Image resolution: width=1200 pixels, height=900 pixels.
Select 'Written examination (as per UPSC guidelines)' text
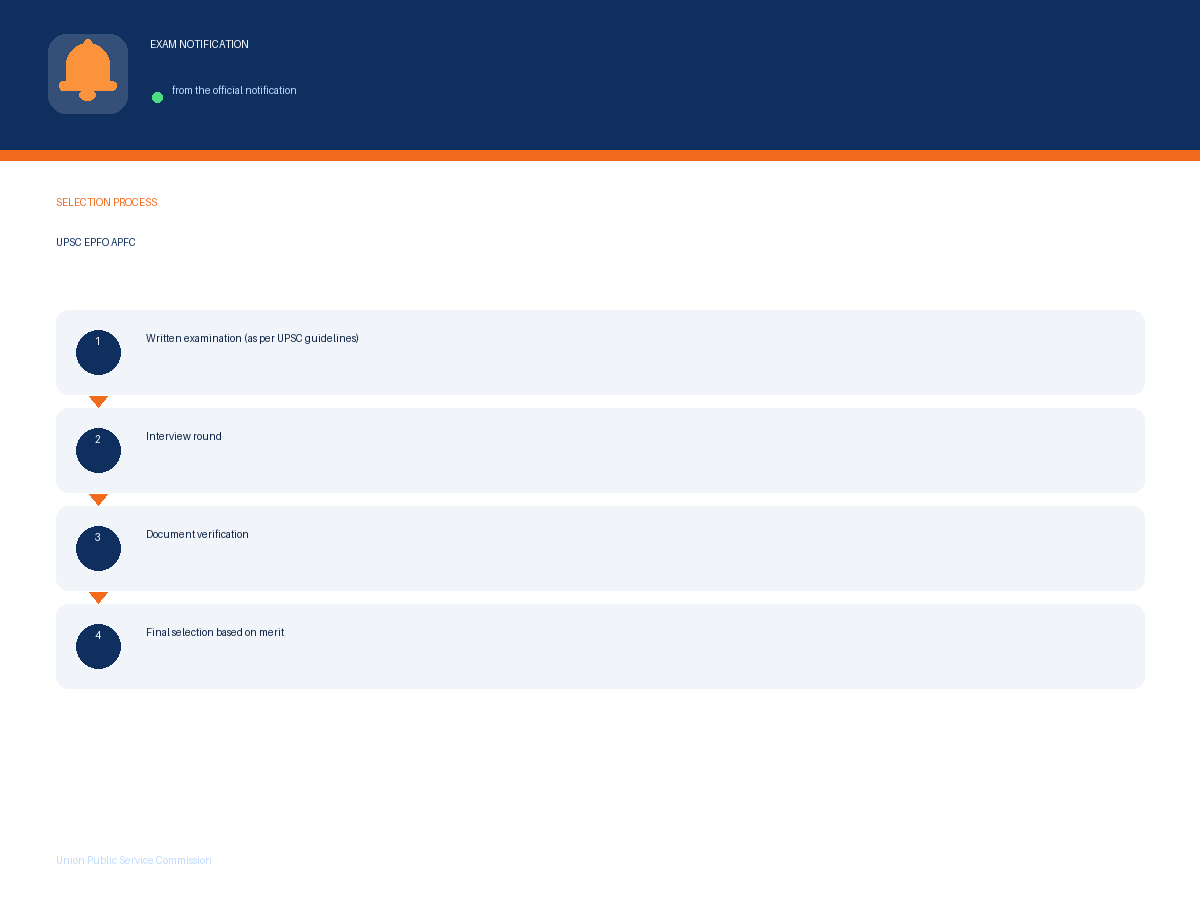coord(252,339)
